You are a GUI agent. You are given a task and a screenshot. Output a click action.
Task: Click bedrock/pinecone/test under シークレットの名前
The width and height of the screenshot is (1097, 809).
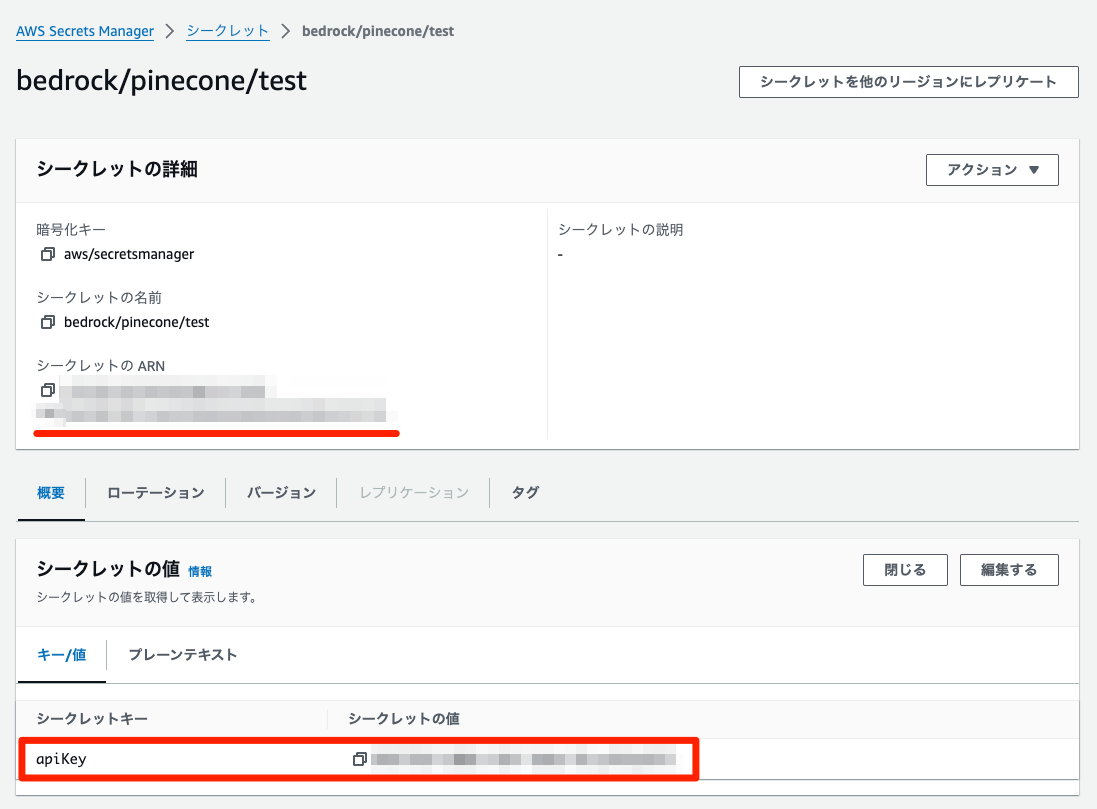coord(136,322)
